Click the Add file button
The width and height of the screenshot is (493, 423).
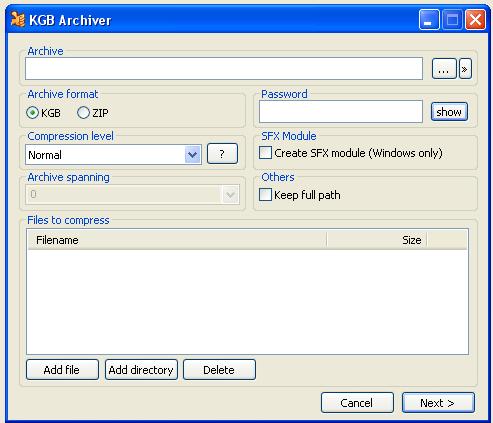62,370
